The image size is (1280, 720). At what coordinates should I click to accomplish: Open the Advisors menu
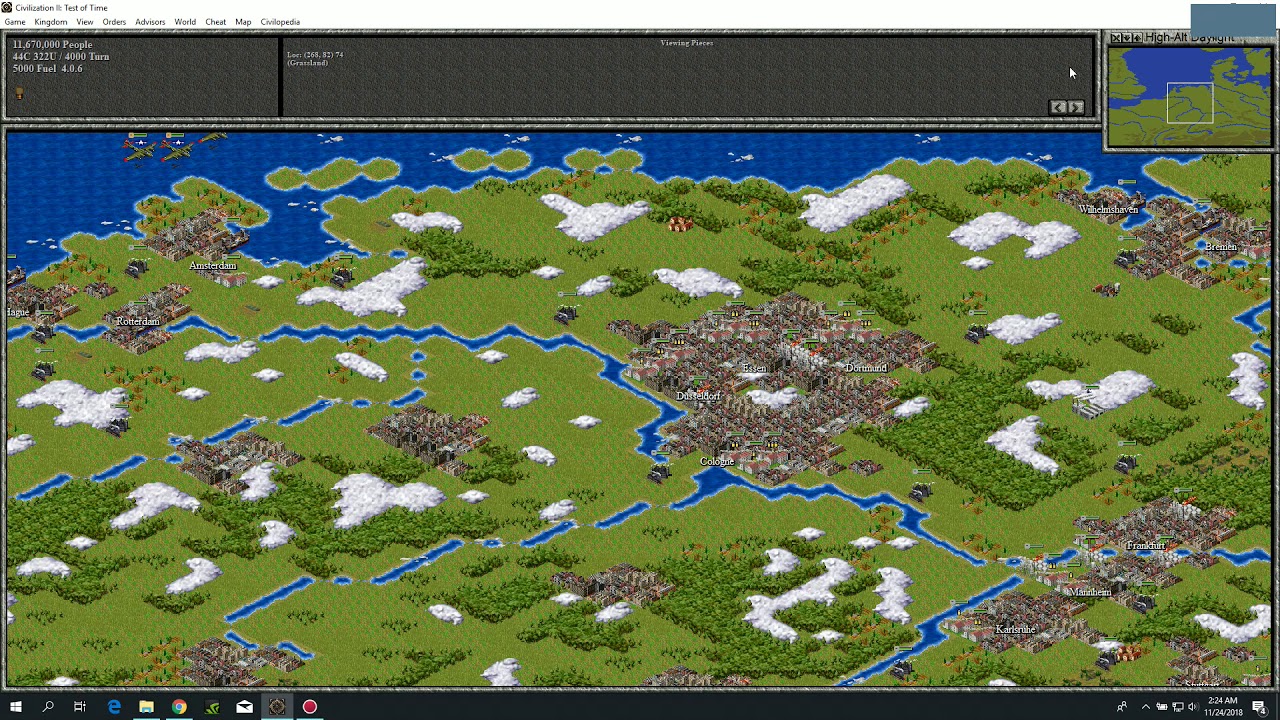tap(150, 22)
